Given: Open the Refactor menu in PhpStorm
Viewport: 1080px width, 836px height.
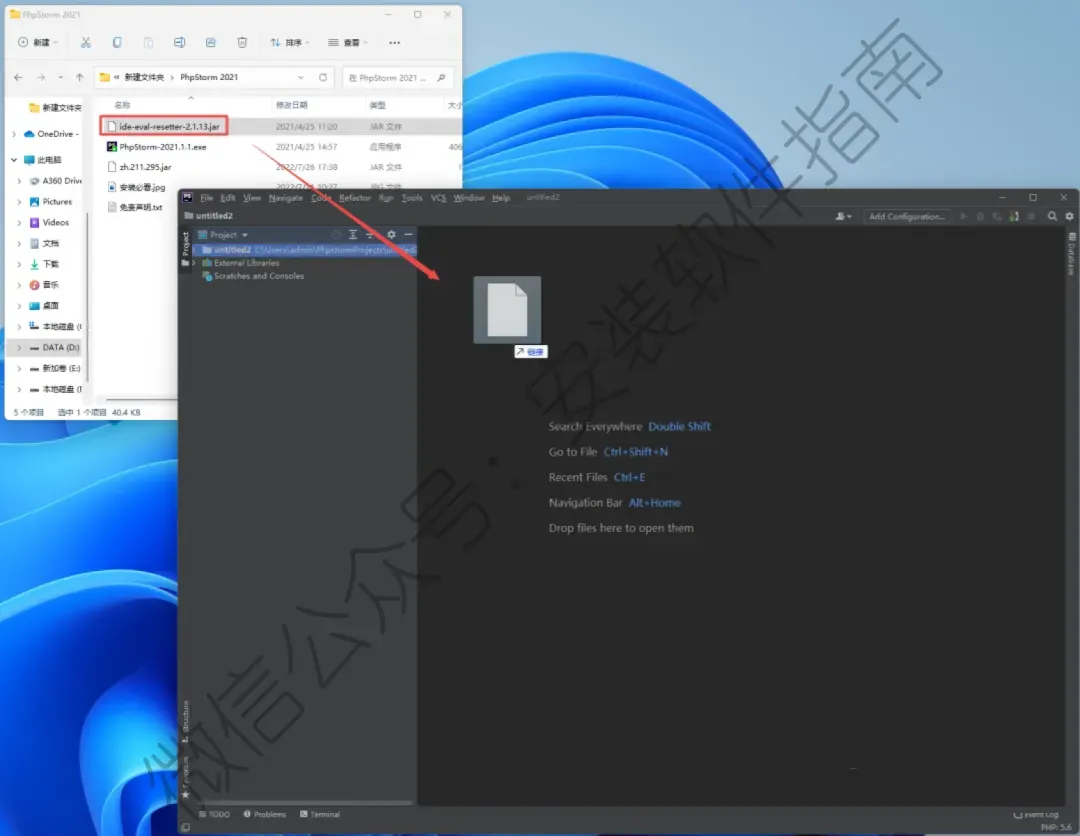Looking at the screenshot, I should pos(355,198).
